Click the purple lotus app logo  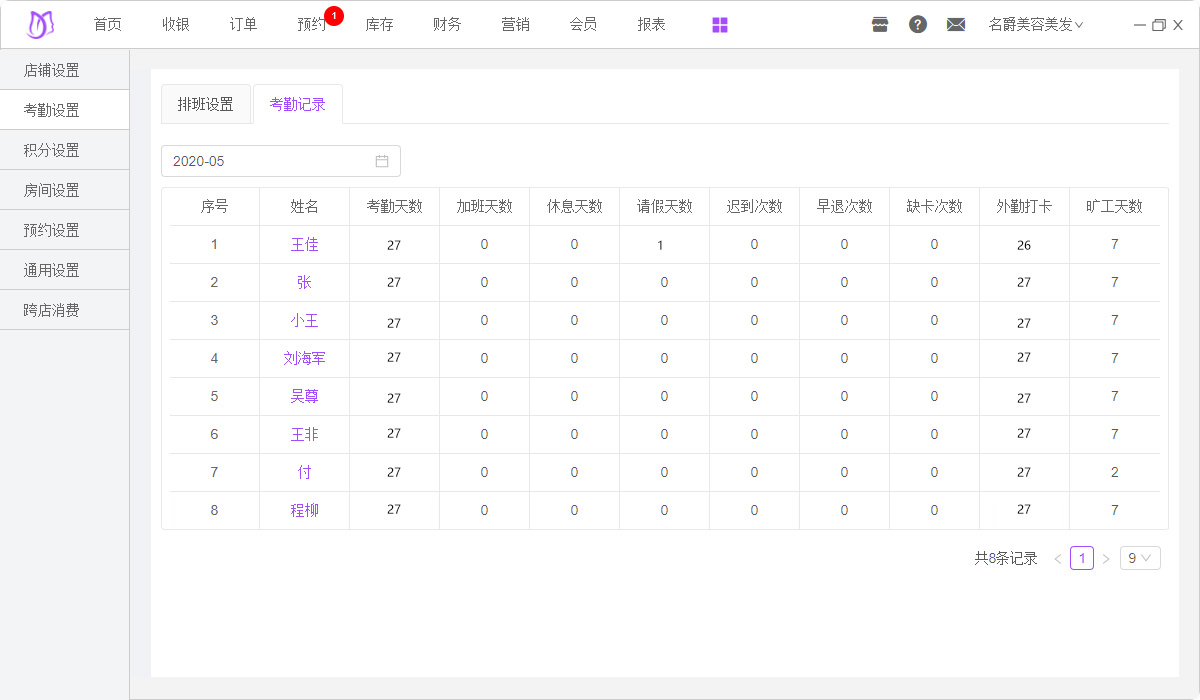click(x=40, y=25)
